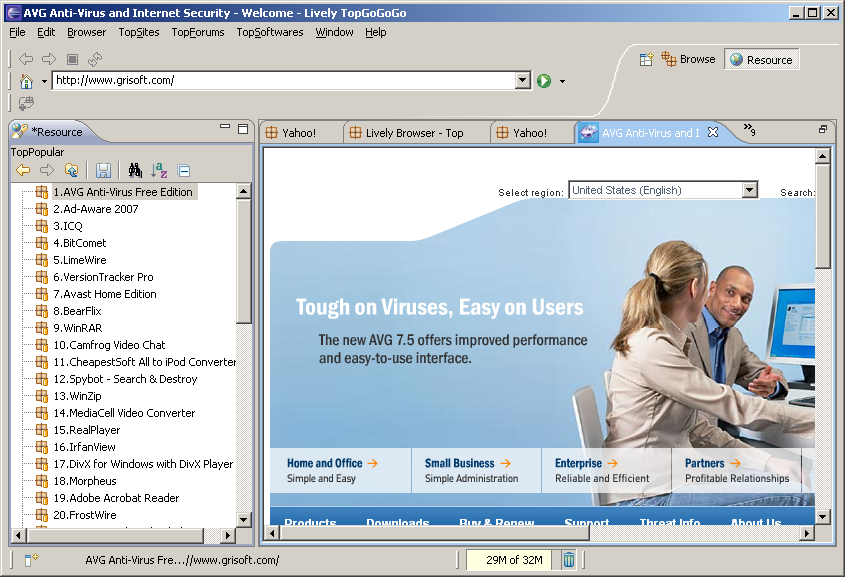Open the Select region dropdown
Viewport: 845px width, 577px height.
point(663,190)
